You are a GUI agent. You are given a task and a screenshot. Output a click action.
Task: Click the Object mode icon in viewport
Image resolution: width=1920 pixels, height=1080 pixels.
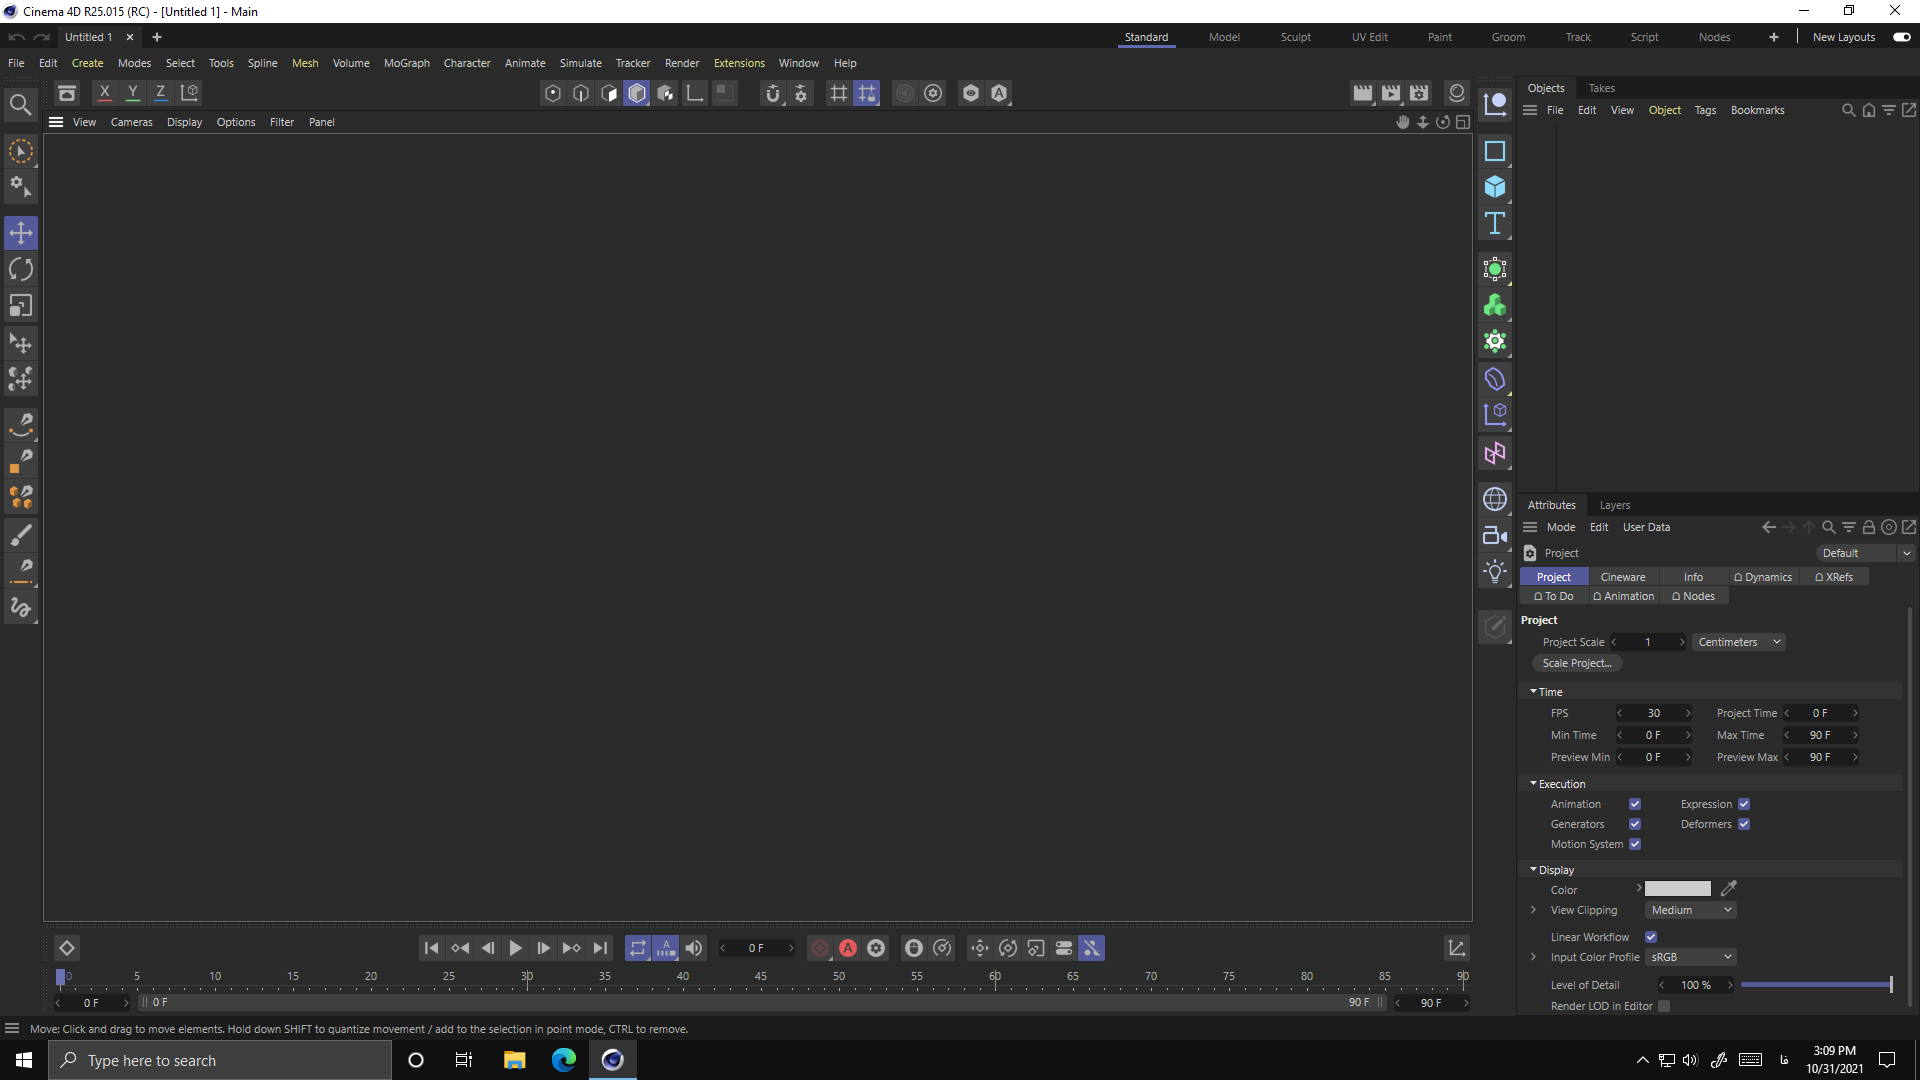click(x=637, y=92)
